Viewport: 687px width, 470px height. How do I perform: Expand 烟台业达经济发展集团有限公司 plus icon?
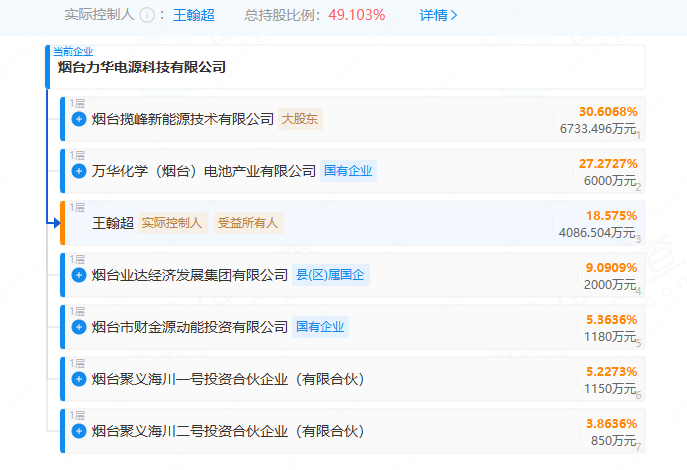[79, 275]
